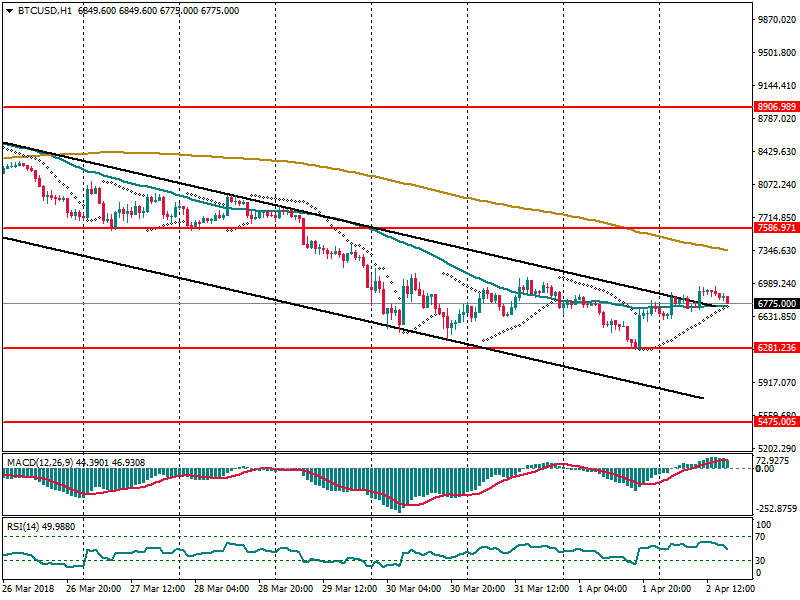Select the 5475.005 red price label
800x600 pixels.
click(x=776, y=422)
